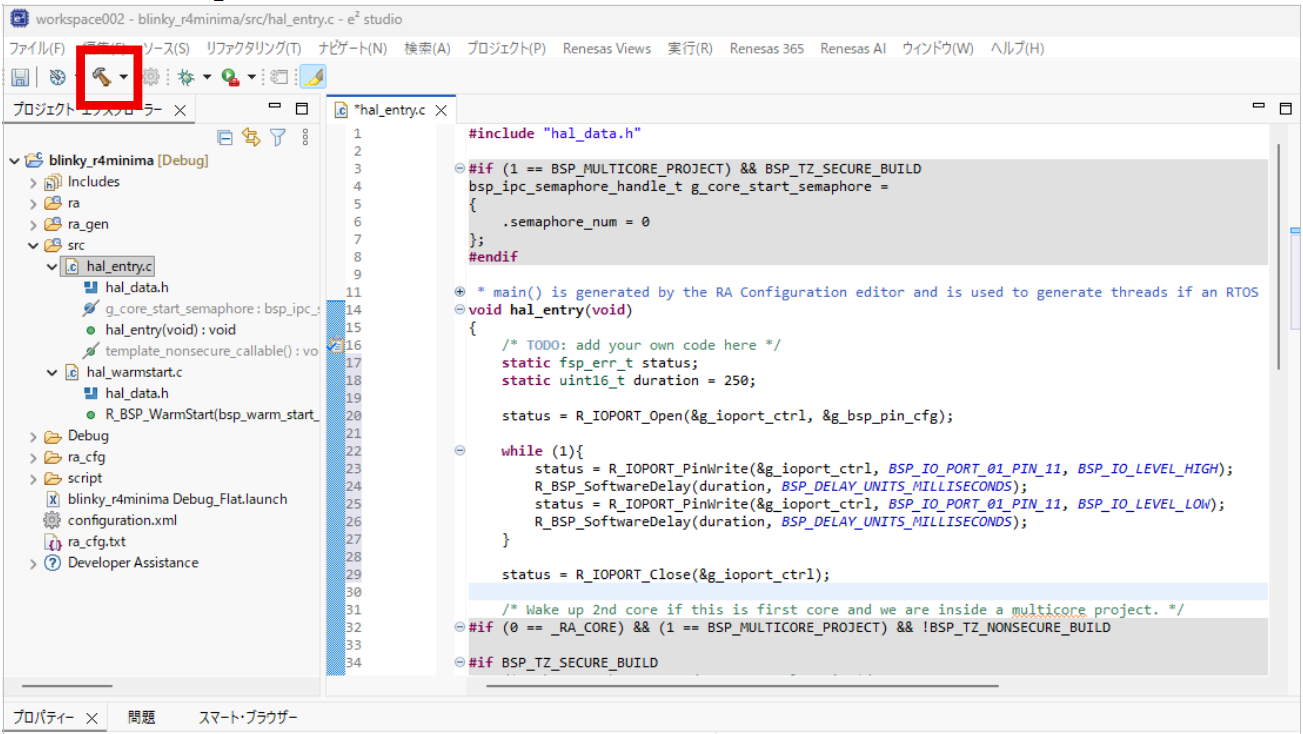This screenshot has height=734, width=1303.
Task: Open the Renesas AI menu
Action: (853, 48)
